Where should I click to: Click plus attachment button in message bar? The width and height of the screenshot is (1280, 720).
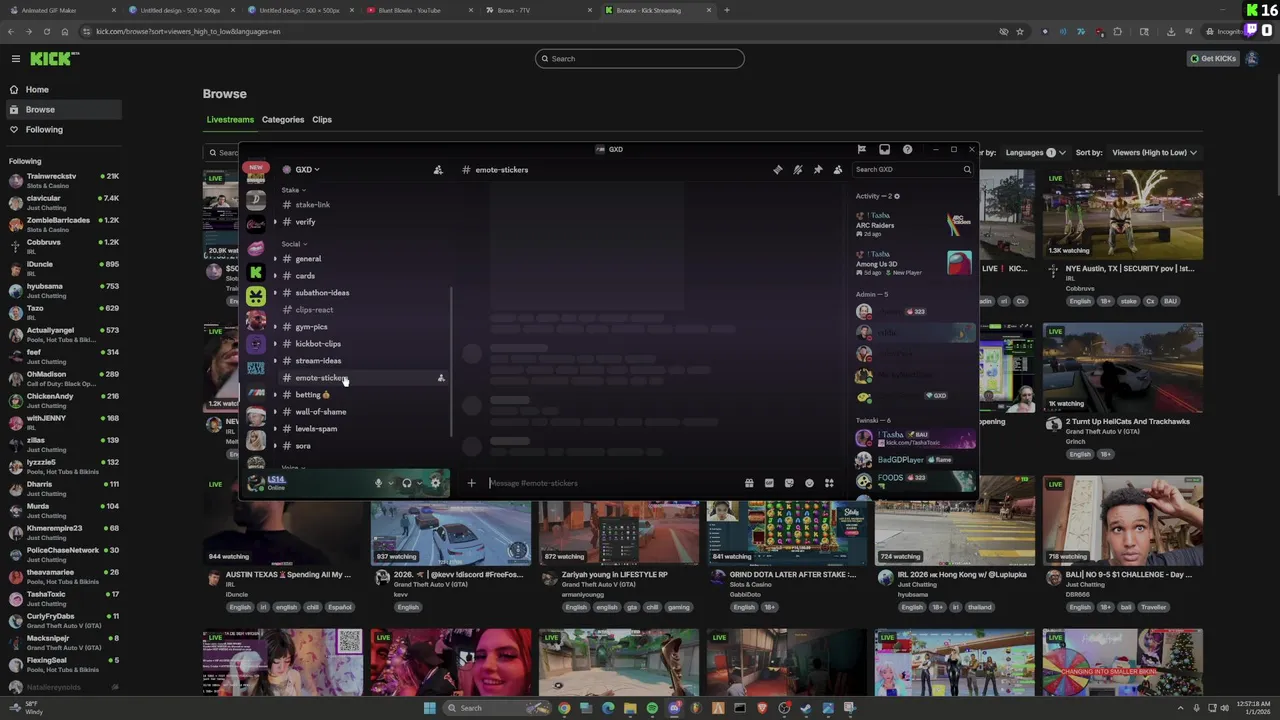471,483
